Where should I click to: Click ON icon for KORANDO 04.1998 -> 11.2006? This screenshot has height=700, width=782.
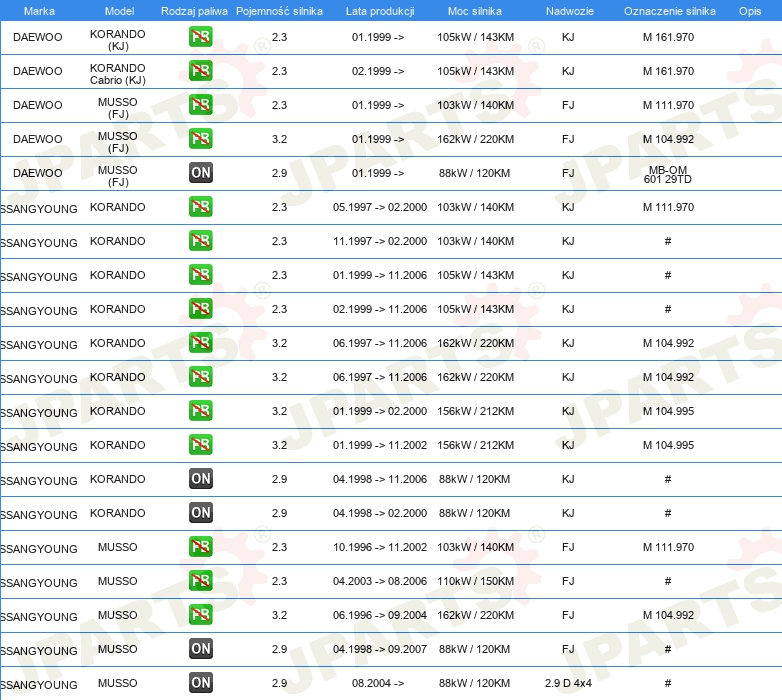[200, 479]
